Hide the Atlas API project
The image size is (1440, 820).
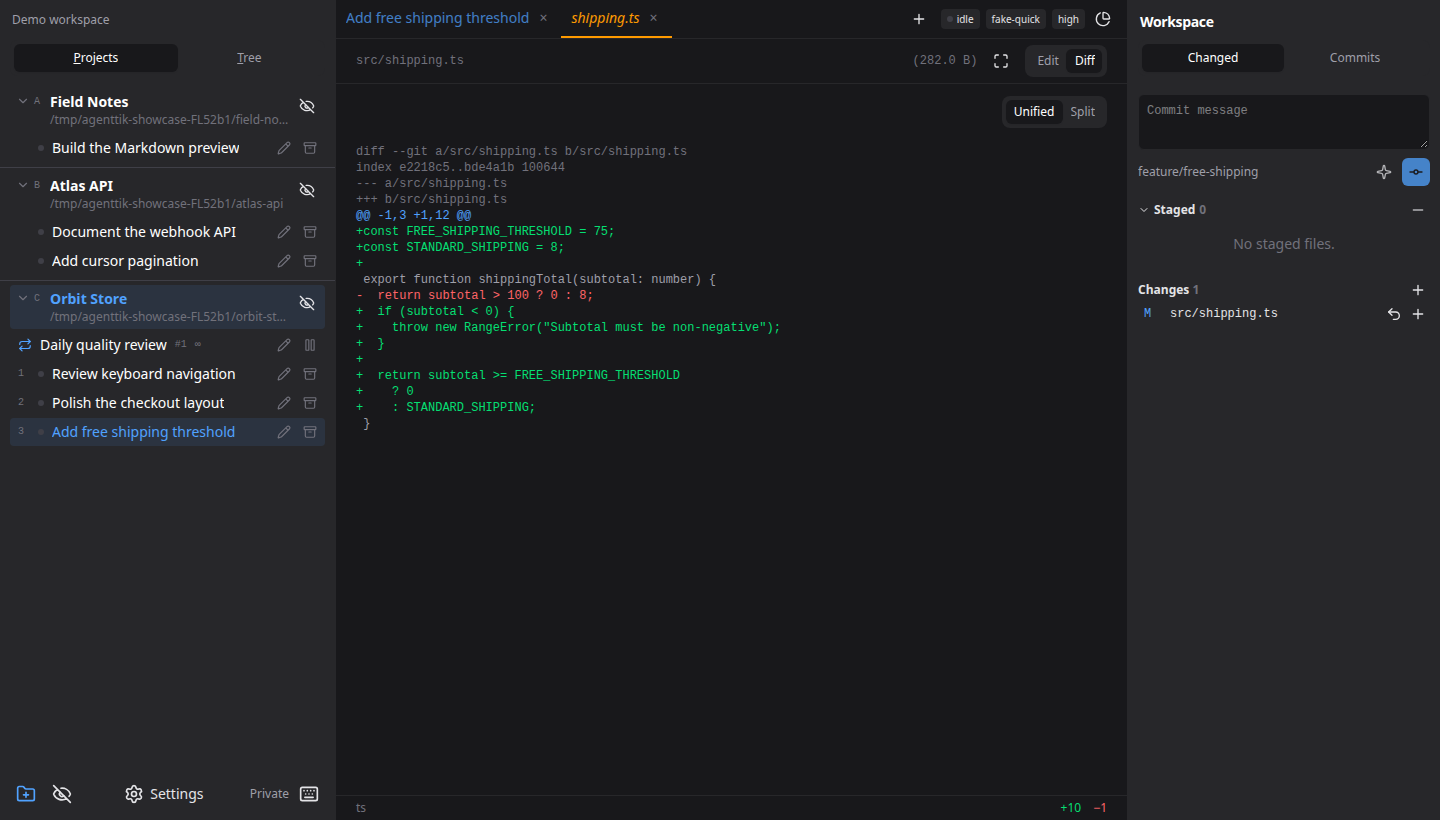click(x=307, y=190)
